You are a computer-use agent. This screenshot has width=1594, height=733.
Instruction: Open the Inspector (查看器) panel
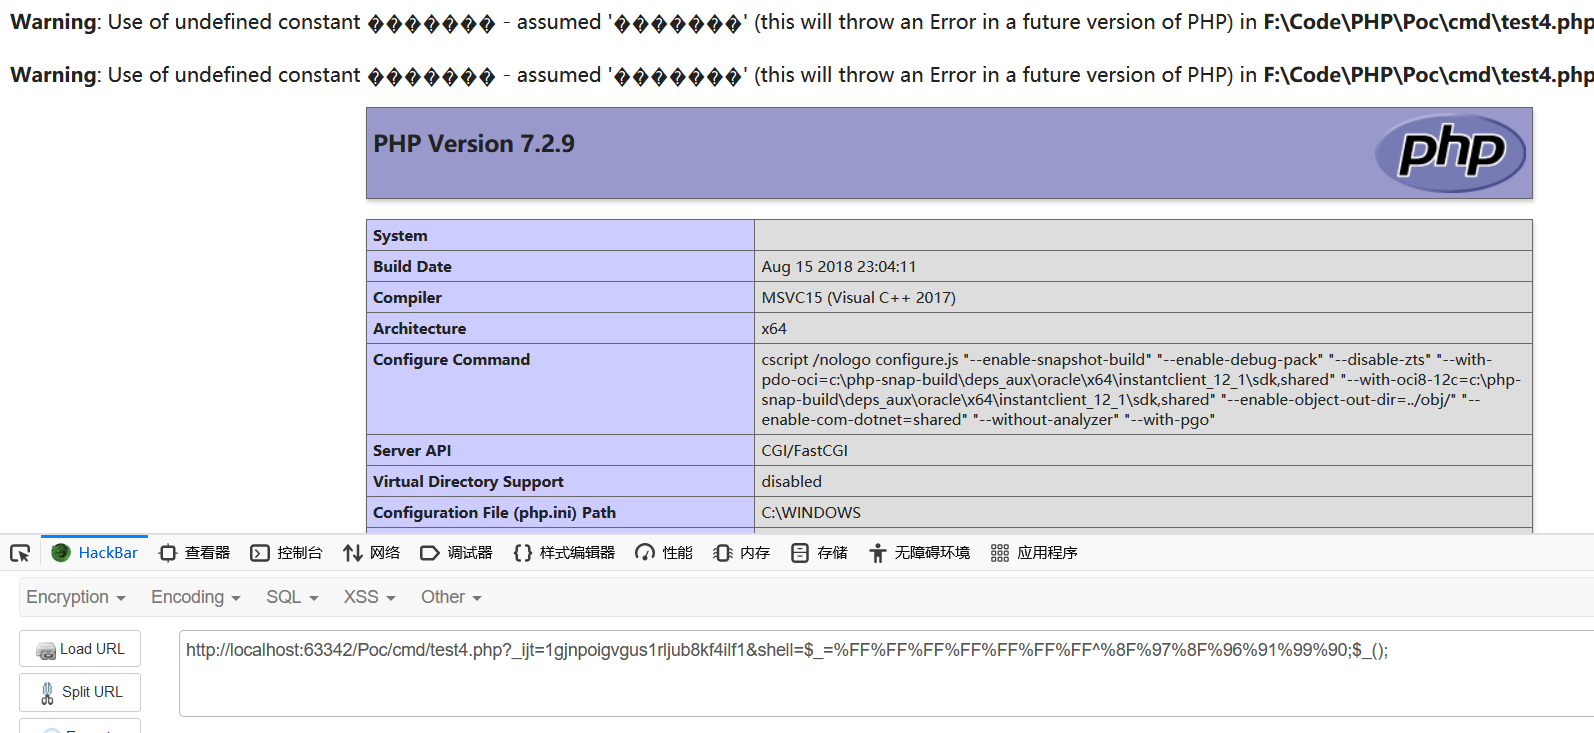[195, 553]
